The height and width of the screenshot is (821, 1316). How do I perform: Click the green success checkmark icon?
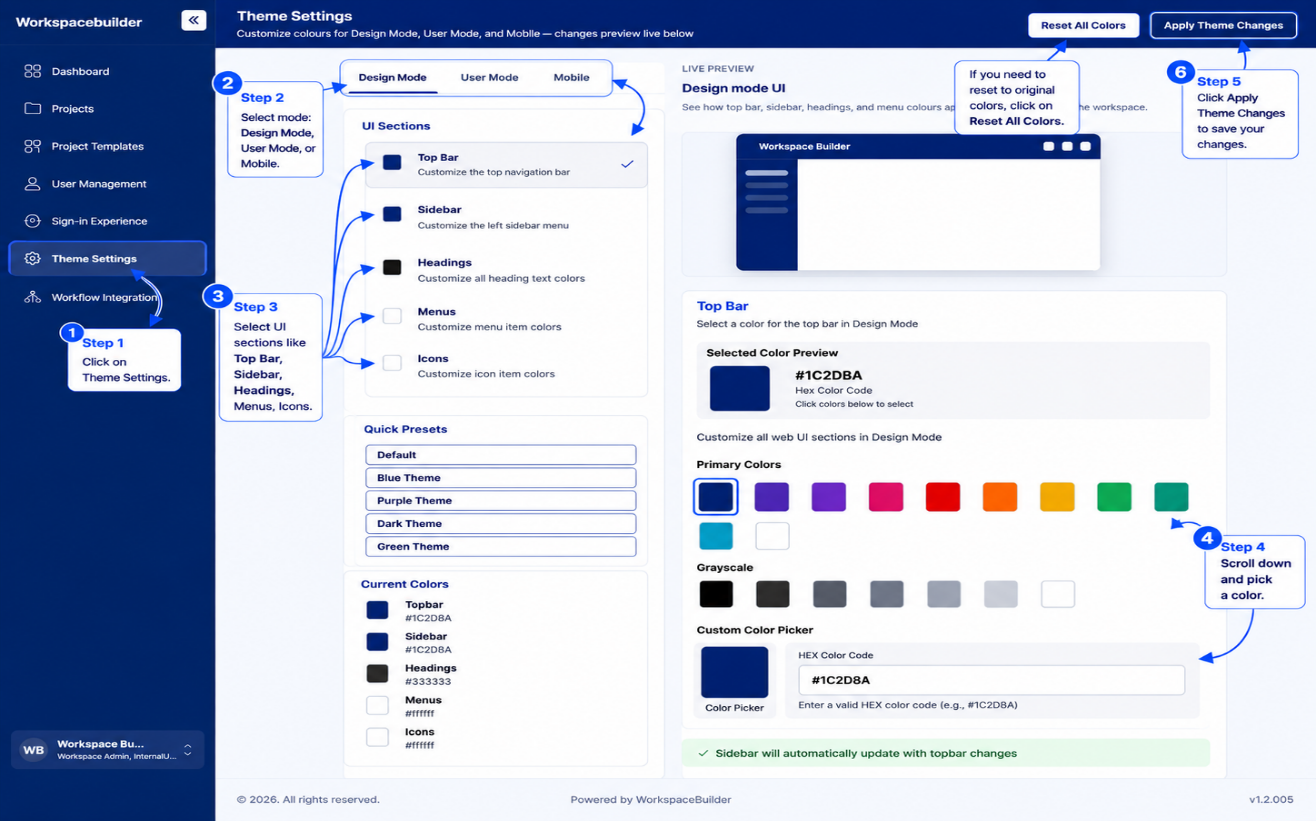703,753
